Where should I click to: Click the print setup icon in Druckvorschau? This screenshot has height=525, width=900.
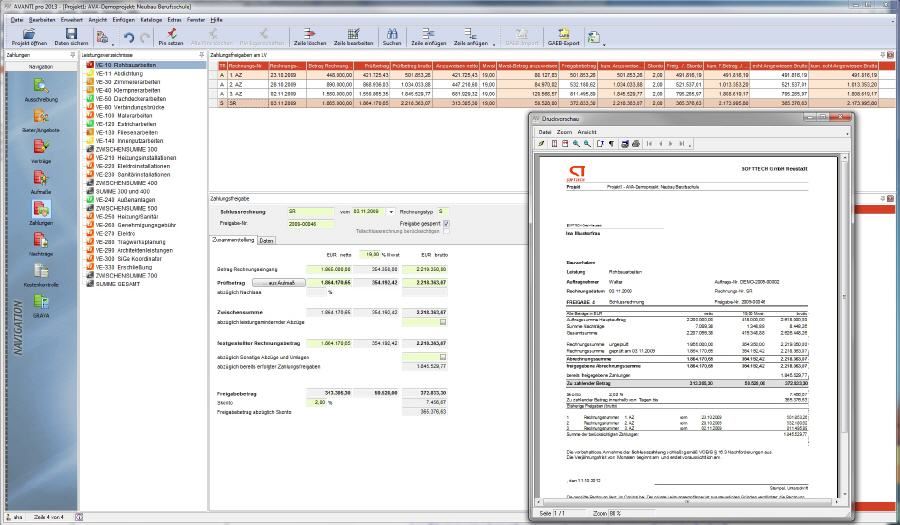[x=625, y=144]
